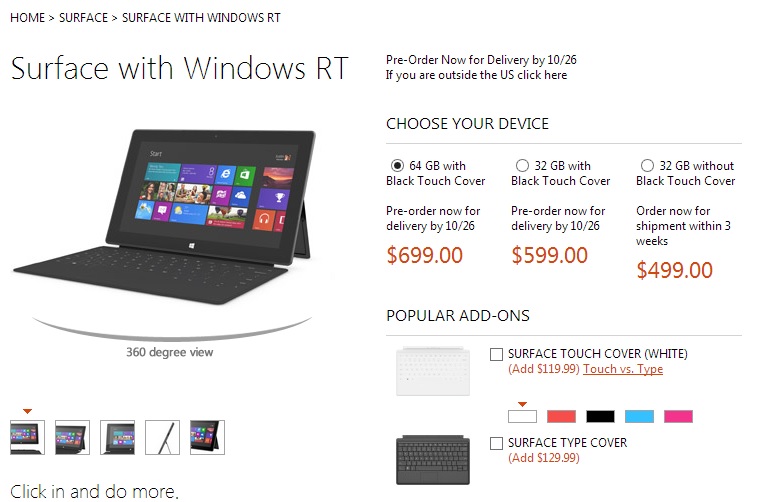Check the Surface Touch Cover (White) add-on

(x=496, y=355)
